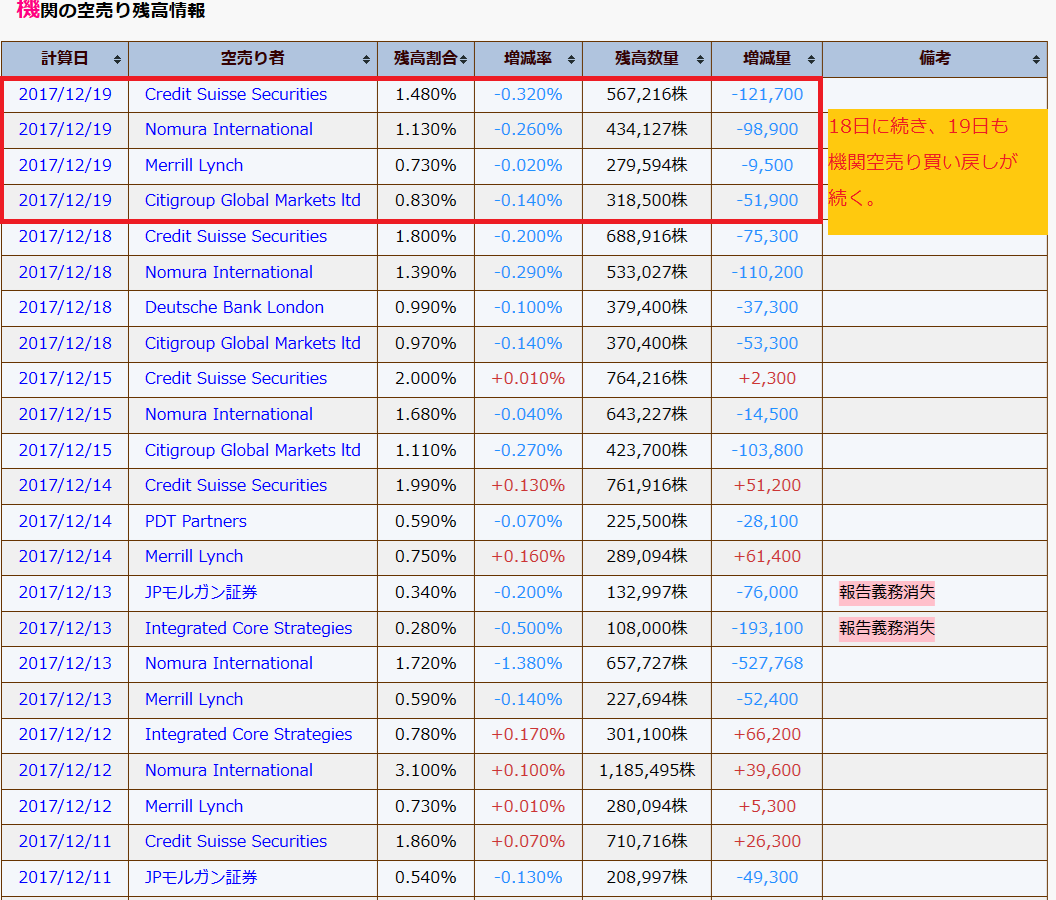Click the +0.170% change rate cell

pos(529,734)
